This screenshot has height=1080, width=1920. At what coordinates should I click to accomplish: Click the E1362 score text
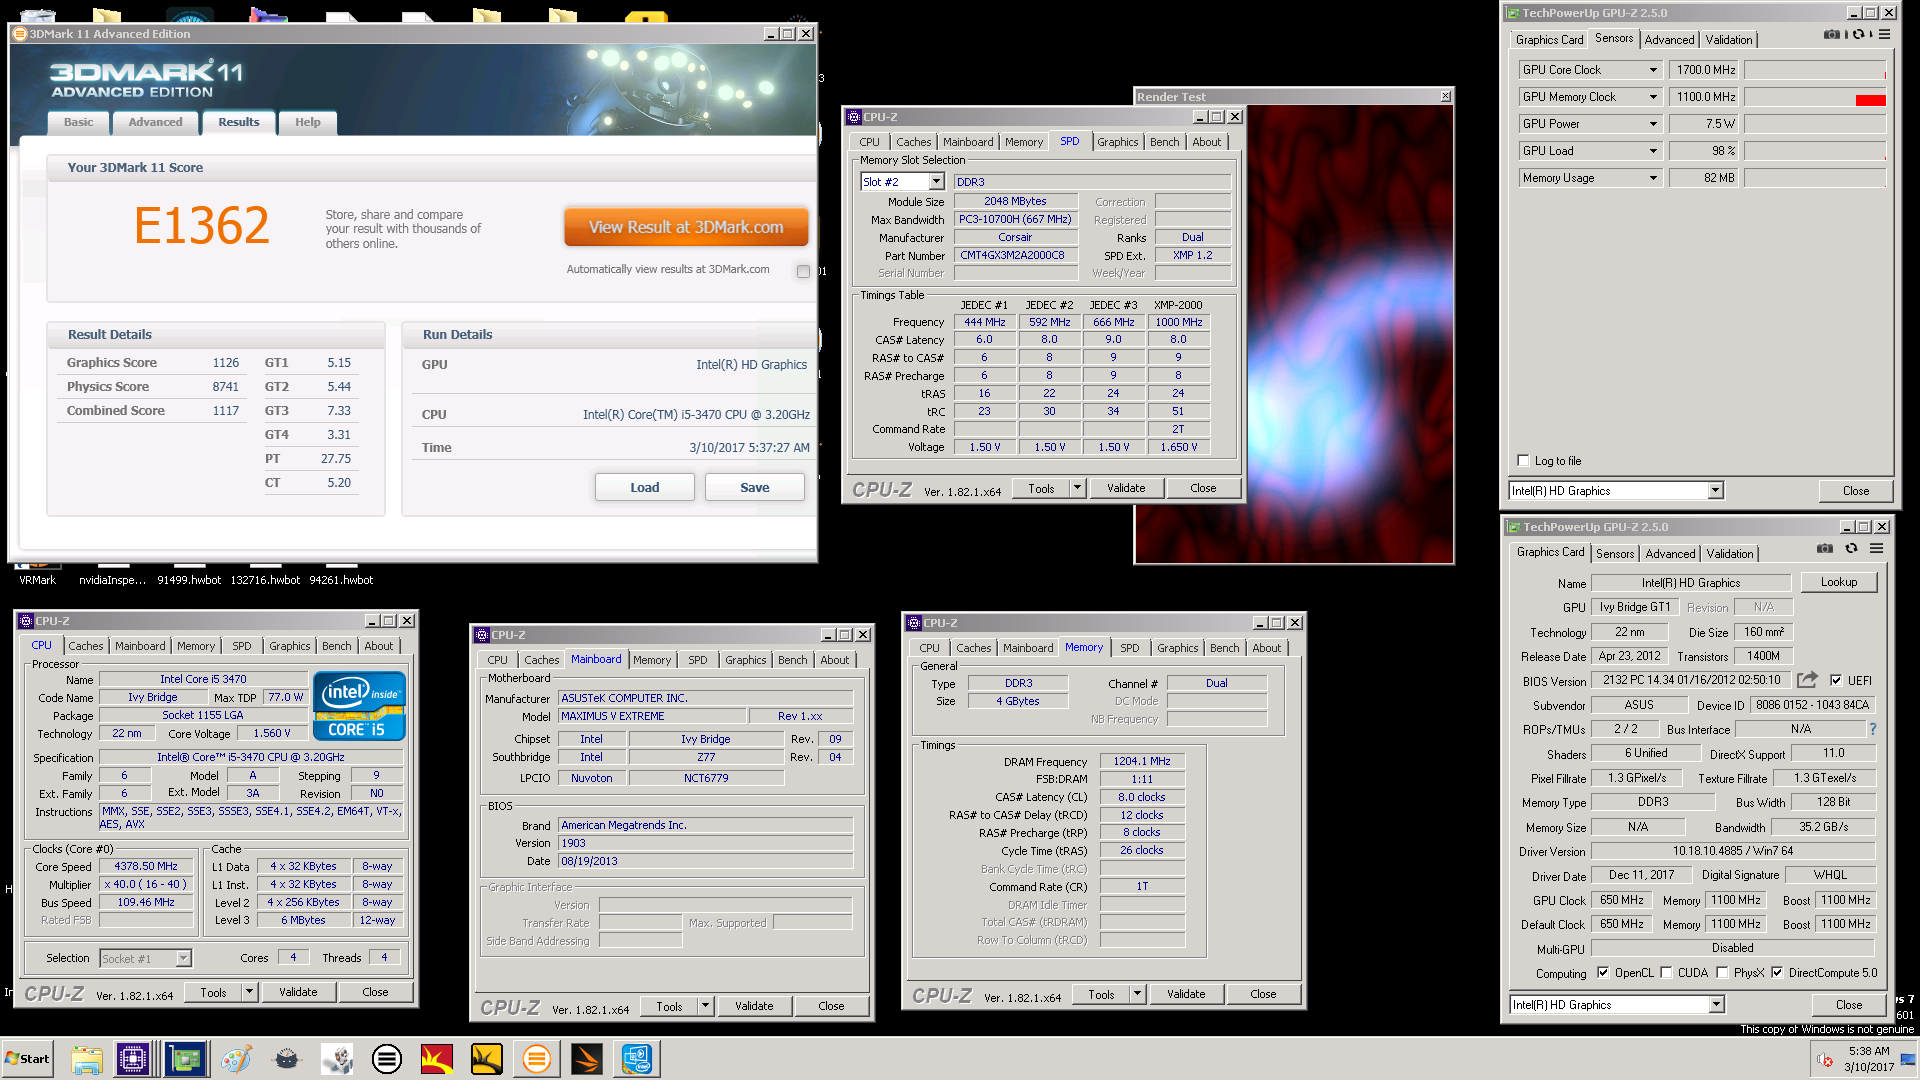pyautogui.click(x=202, y=226)
